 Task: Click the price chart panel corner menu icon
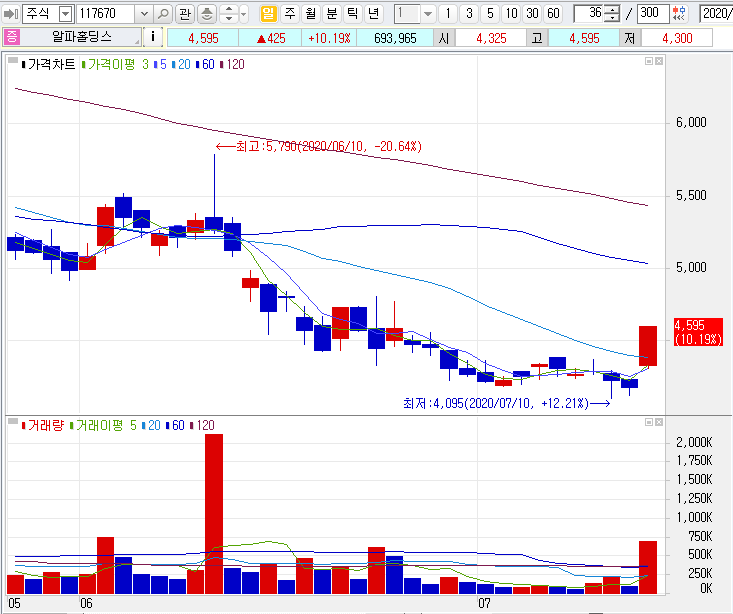click(13, 60)
